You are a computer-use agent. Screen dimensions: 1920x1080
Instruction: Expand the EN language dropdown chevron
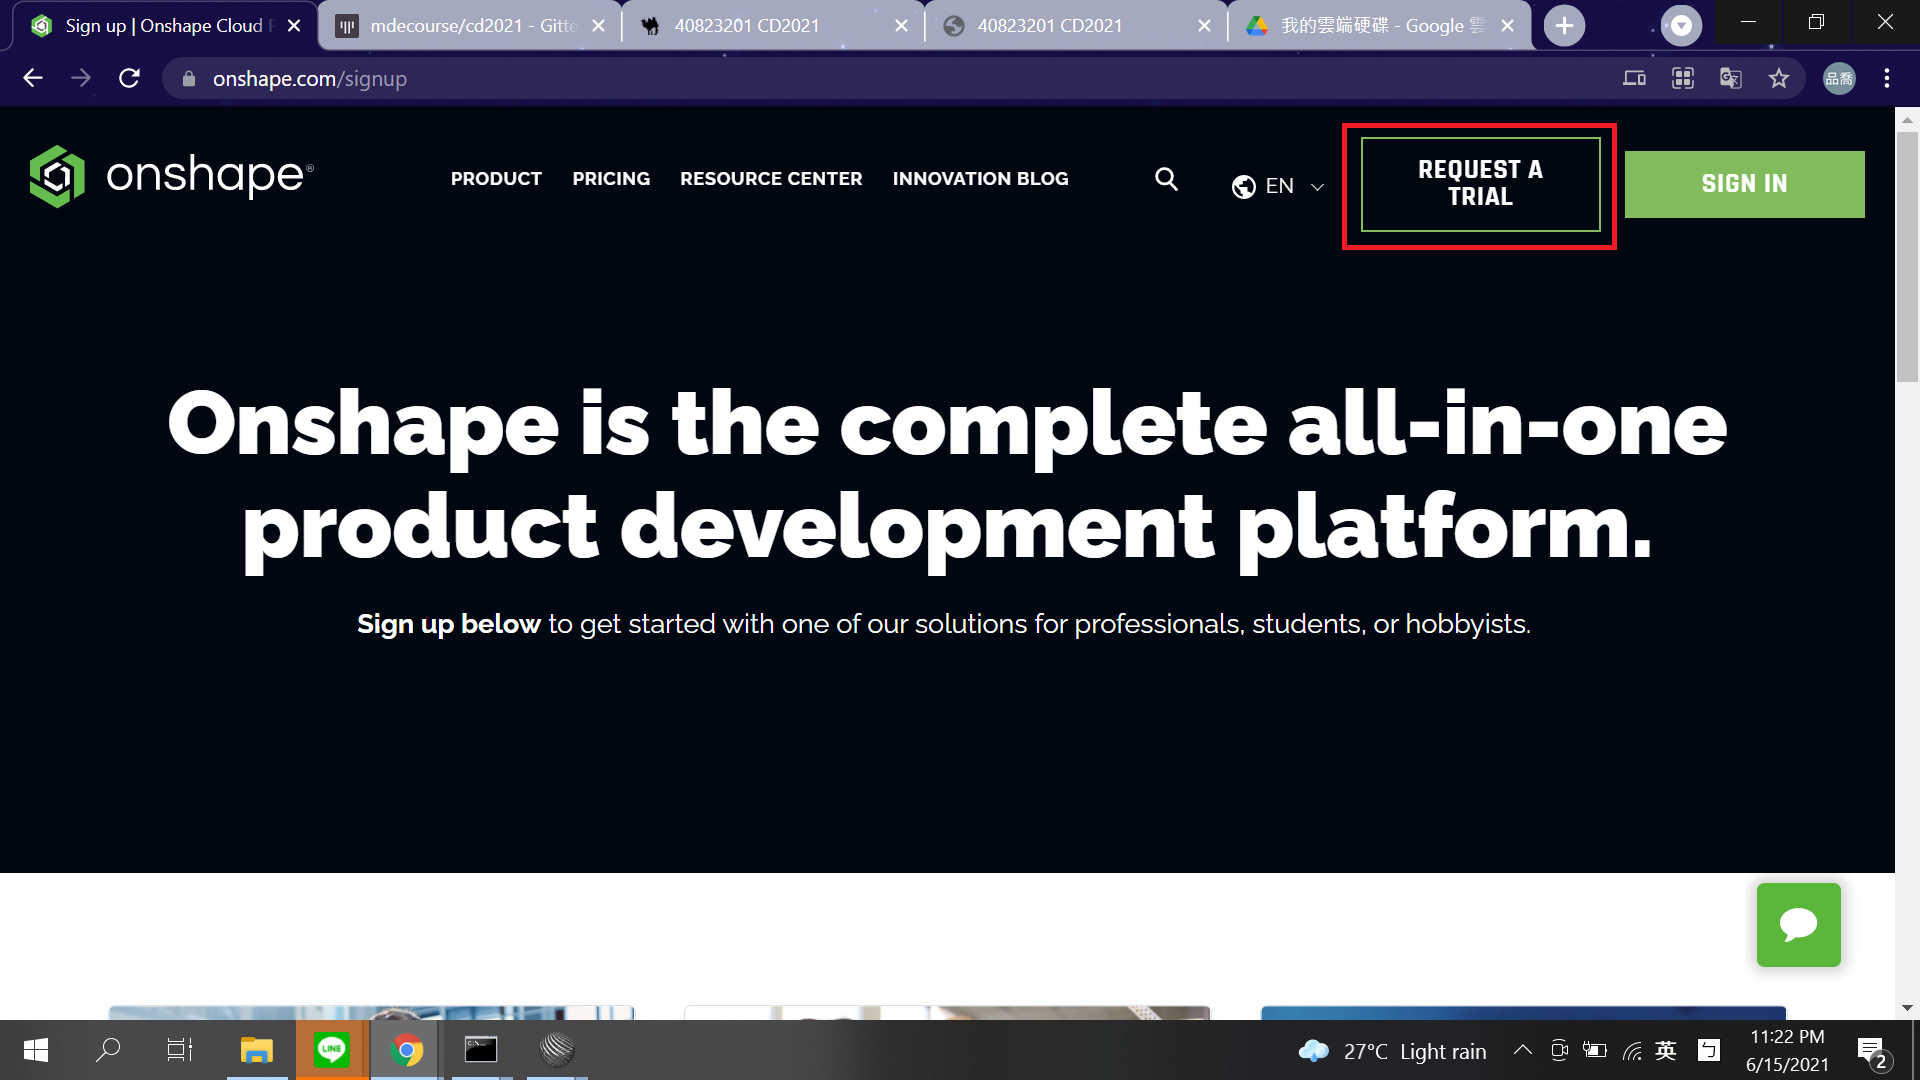click(x=1317, y=187)
